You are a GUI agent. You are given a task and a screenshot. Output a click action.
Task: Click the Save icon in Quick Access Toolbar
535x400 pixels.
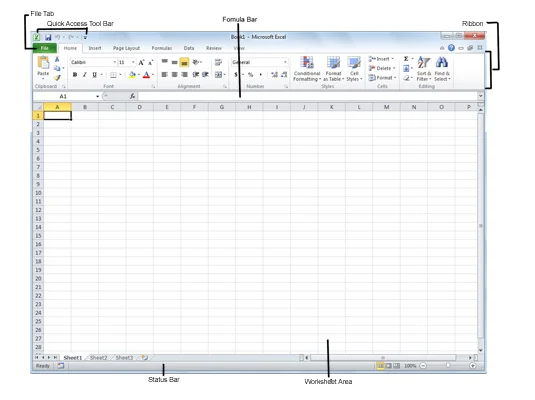[48, 37]
